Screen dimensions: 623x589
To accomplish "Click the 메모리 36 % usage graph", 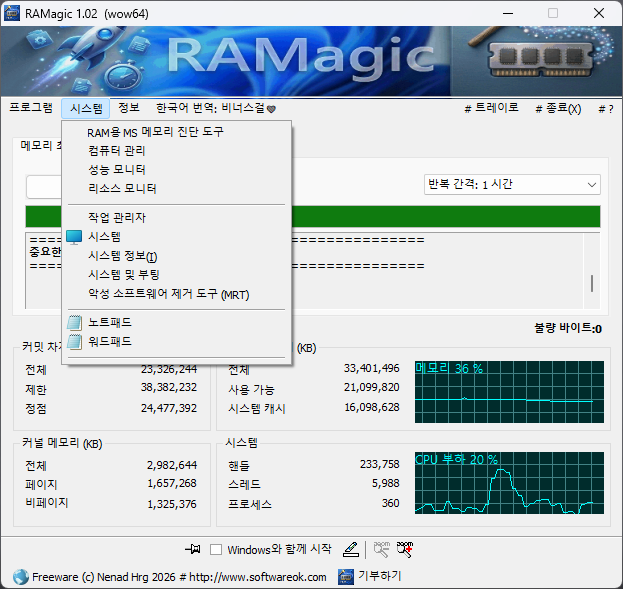I will point(509,392).
